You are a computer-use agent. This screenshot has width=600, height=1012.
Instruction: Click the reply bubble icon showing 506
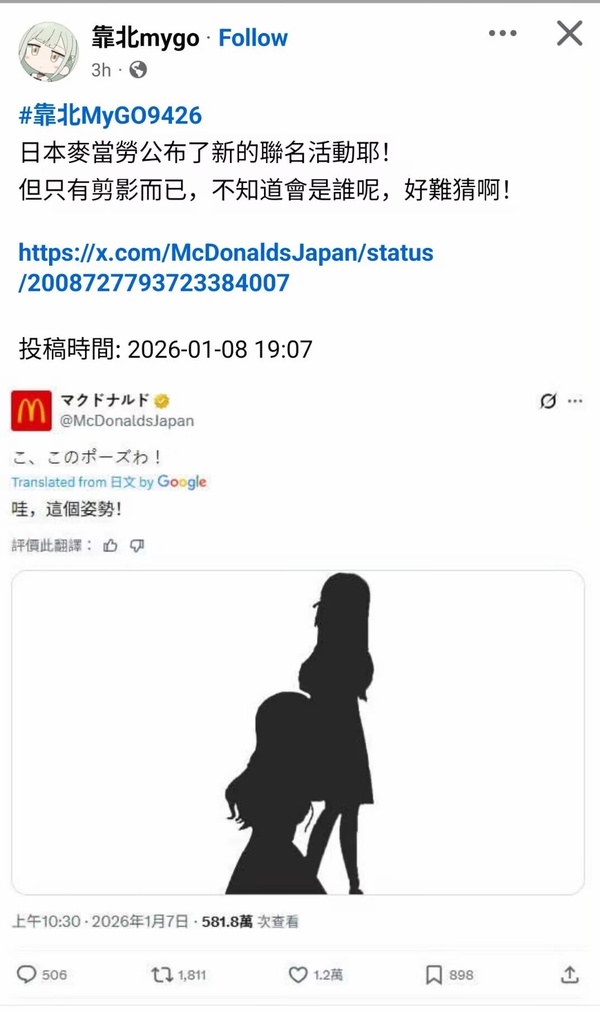tap(26, 975)
